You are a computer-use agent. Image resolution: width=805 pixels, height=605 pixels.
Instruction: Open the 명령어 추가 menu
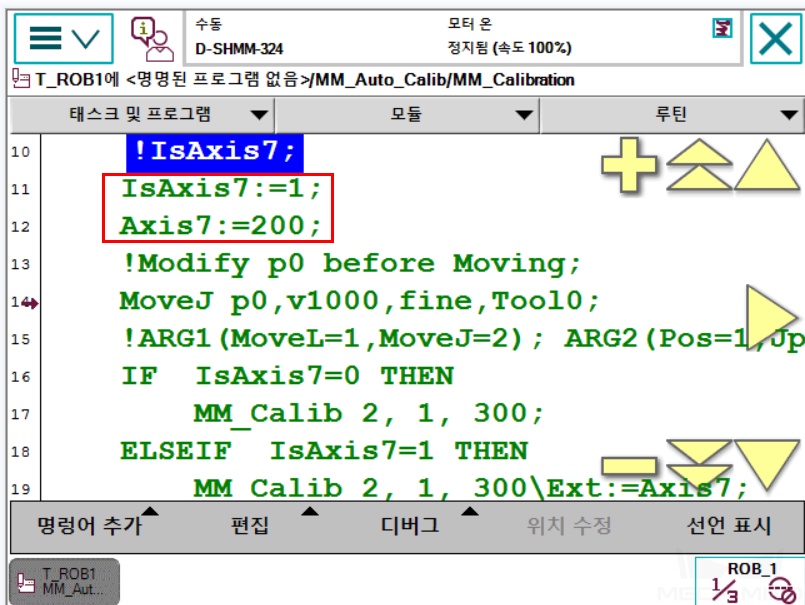click(x=90, y=525)
